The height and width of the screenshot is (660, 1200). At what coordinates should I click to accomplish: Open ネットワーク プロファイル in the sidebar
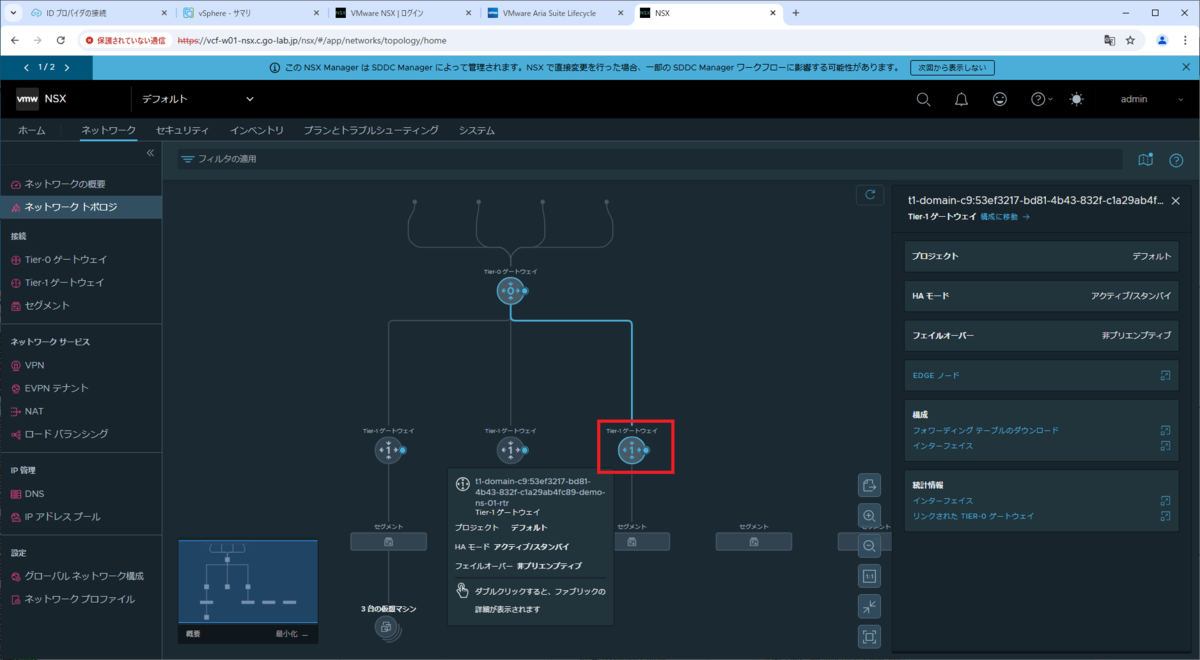(80, 599)
